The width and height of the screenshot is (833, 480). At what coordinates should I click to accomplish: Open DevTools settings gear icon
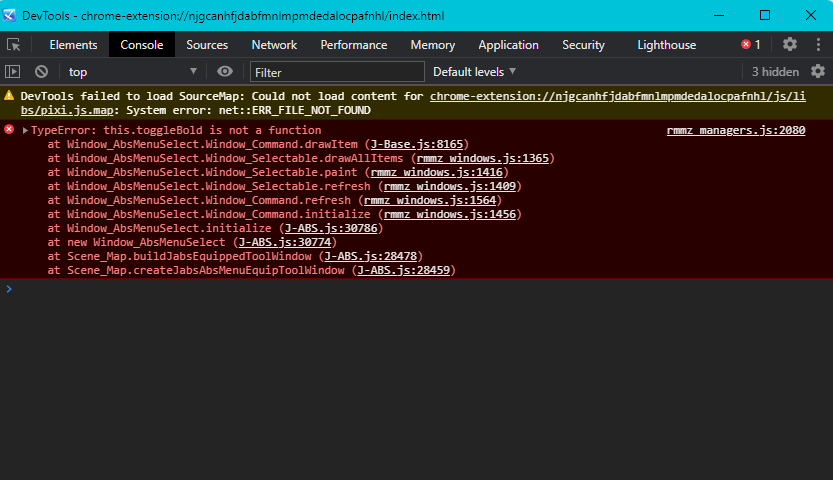(x=789, y=44)
